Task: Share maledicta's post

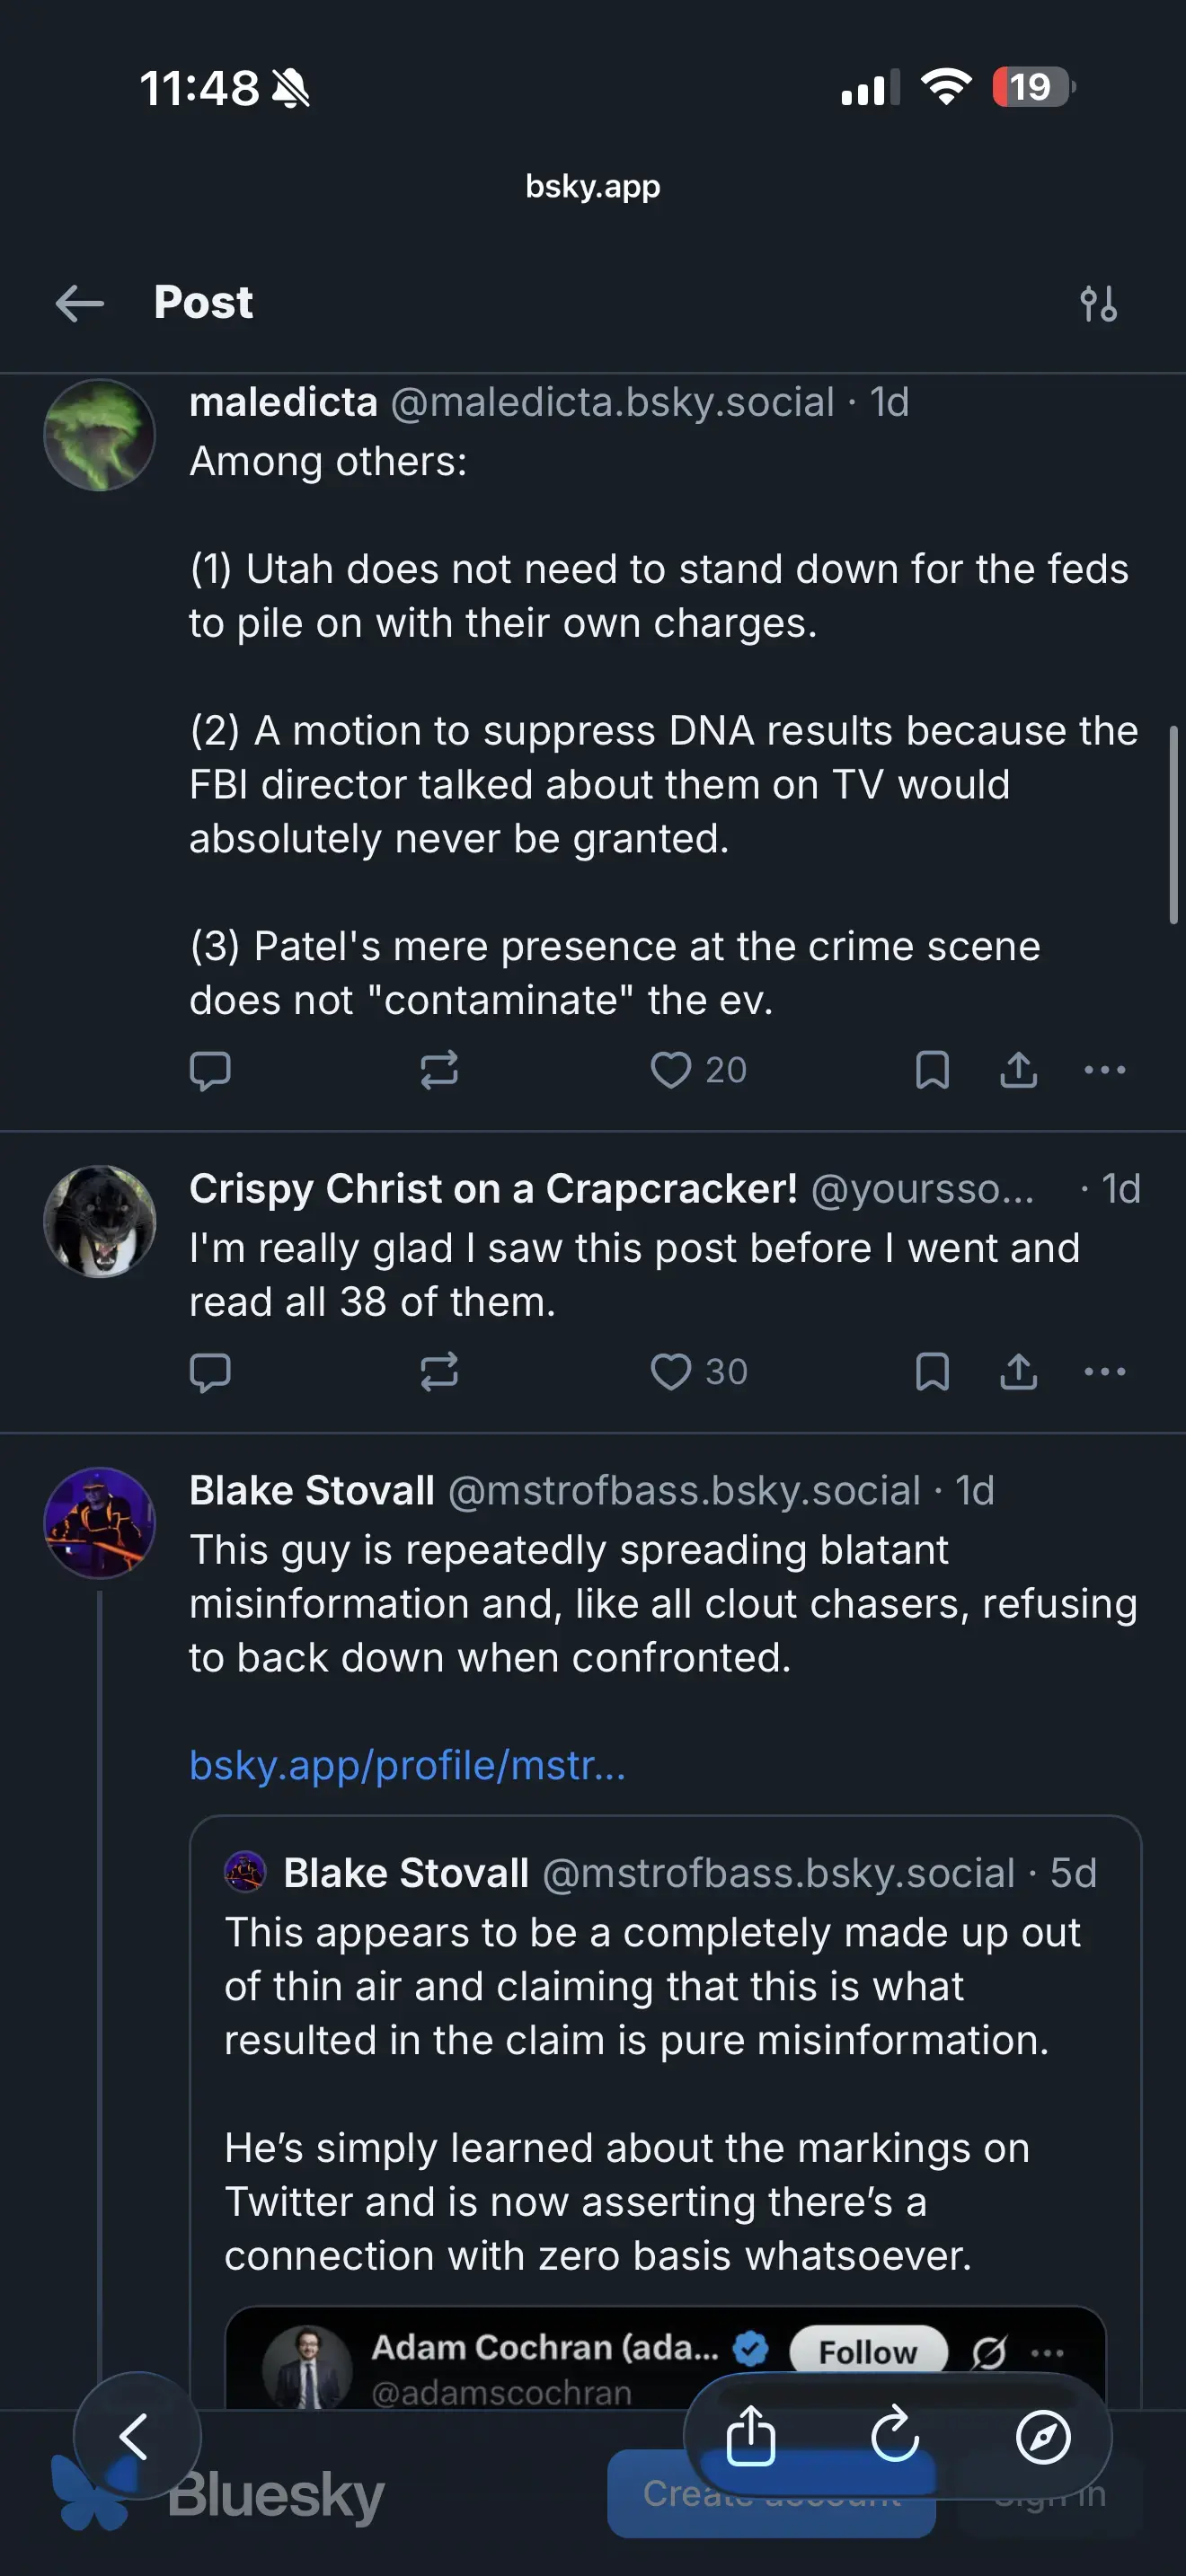Action: coord(1018,1070)
